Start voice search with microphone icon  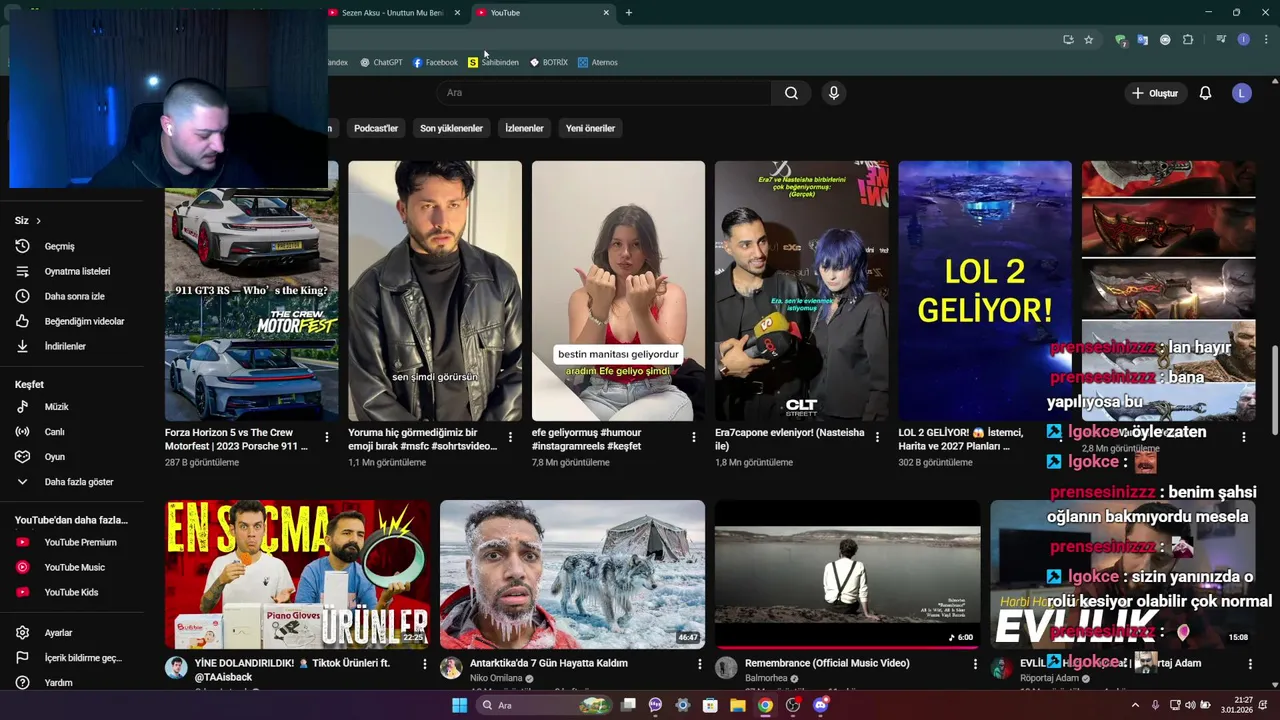point(834,93)
